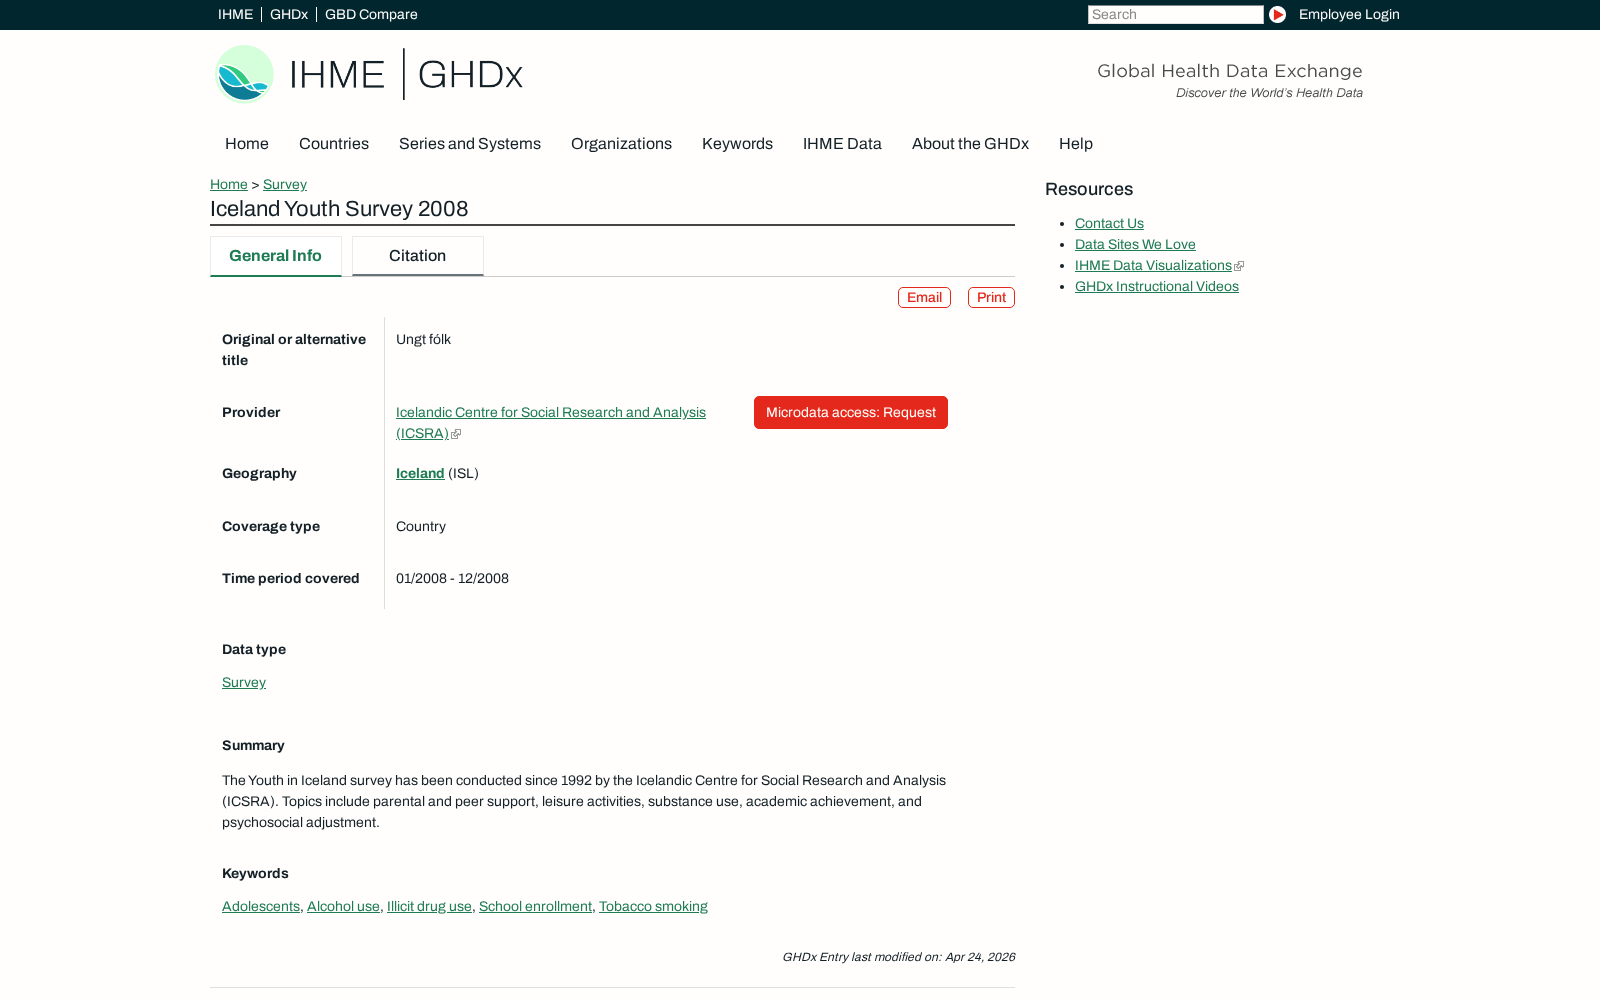1600x1000 pixels.
Task: Open the School enrollment keyword
Action: tap(535, 907)
